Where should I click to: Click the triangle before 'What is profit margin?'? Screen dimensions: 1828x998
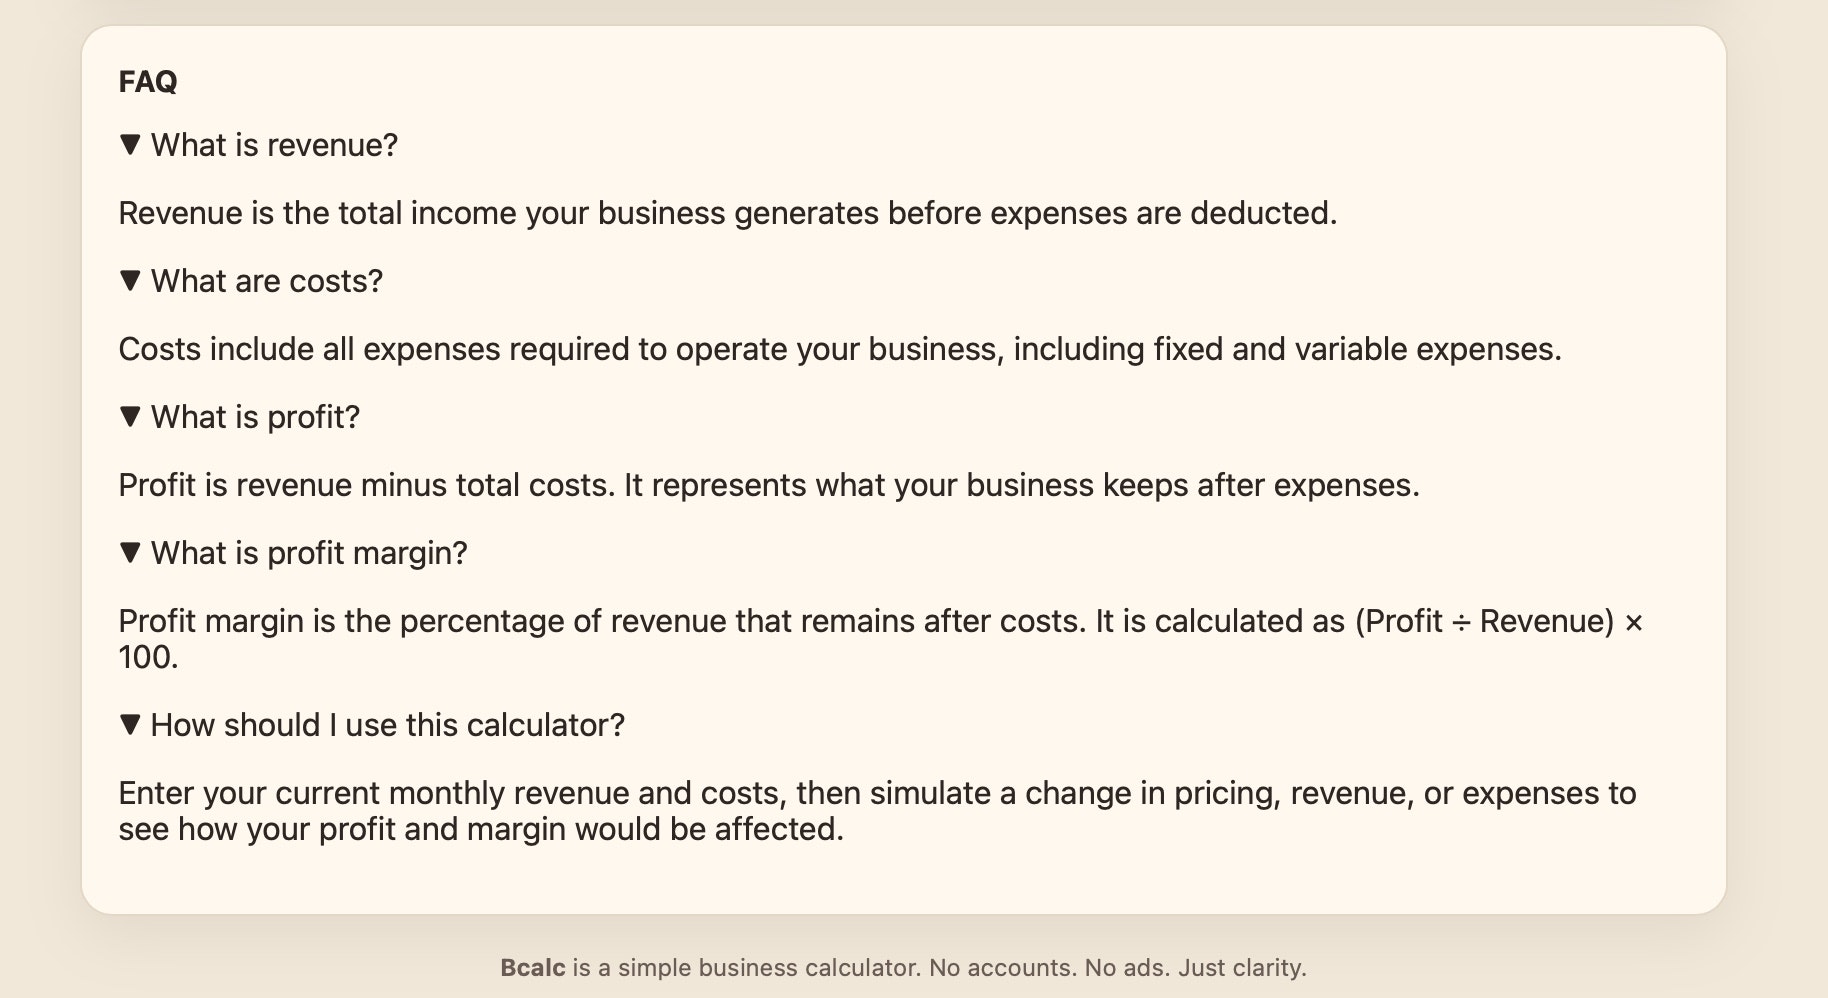click(129, 553)
